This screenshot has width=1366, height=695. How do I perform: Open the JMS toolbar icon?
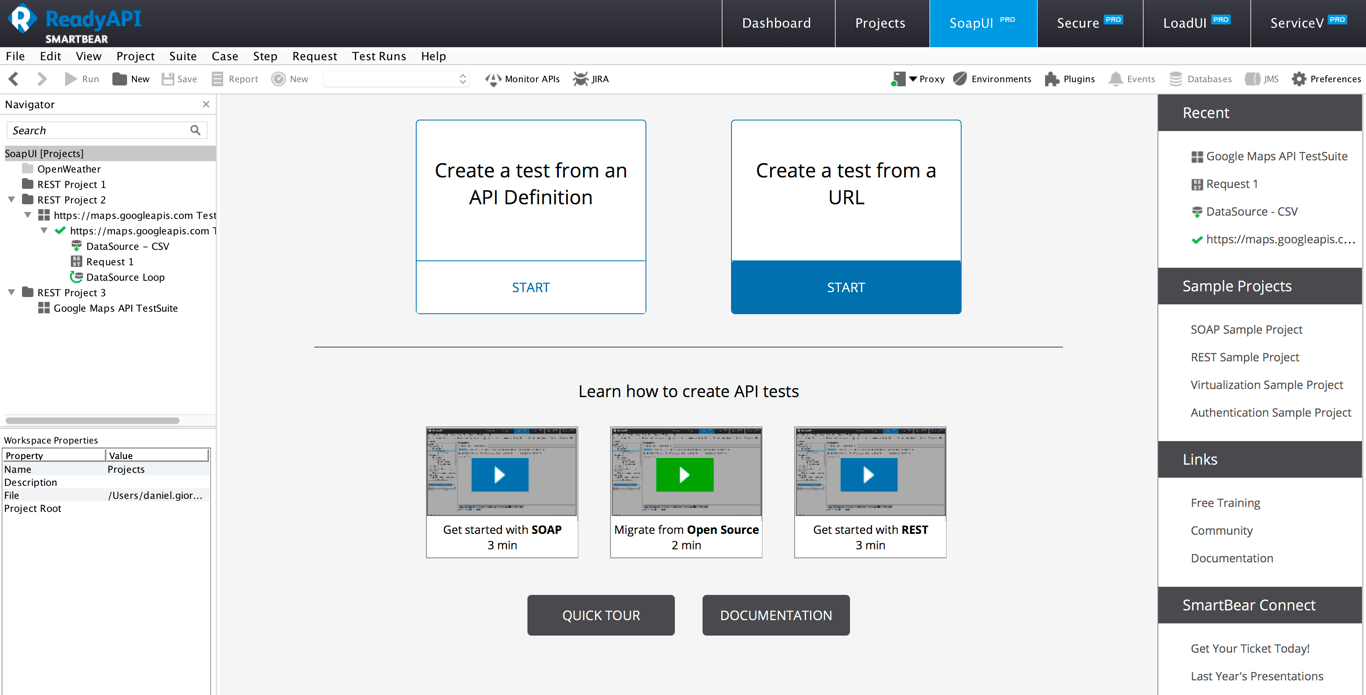pos(1252,79)
